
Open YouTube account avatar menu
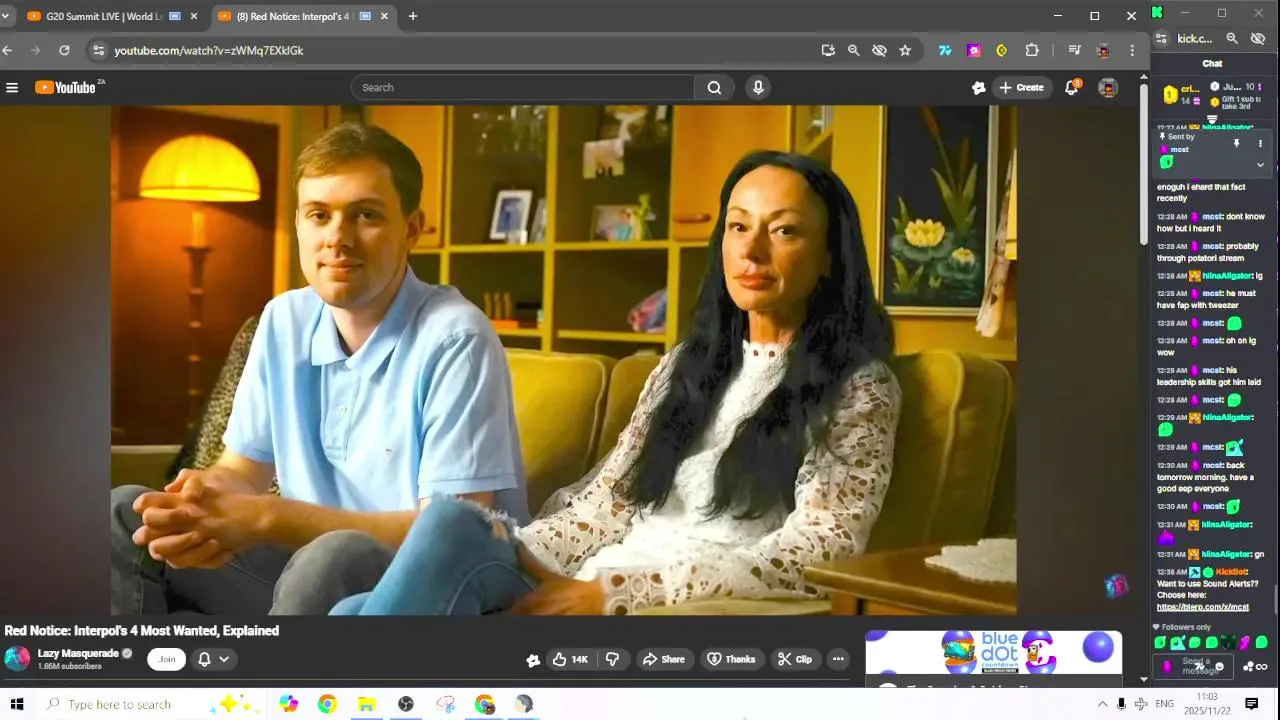[x=1108, y=88]
